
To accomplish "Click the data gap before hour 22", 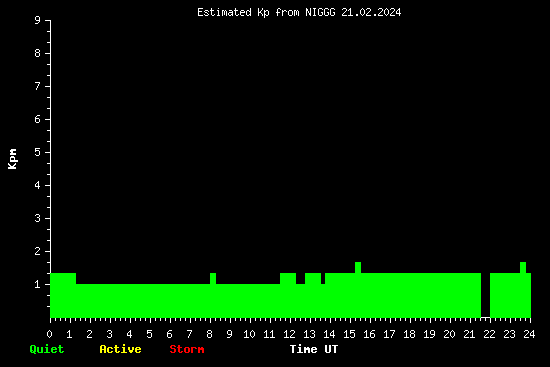I will click(x=485, y=295).
